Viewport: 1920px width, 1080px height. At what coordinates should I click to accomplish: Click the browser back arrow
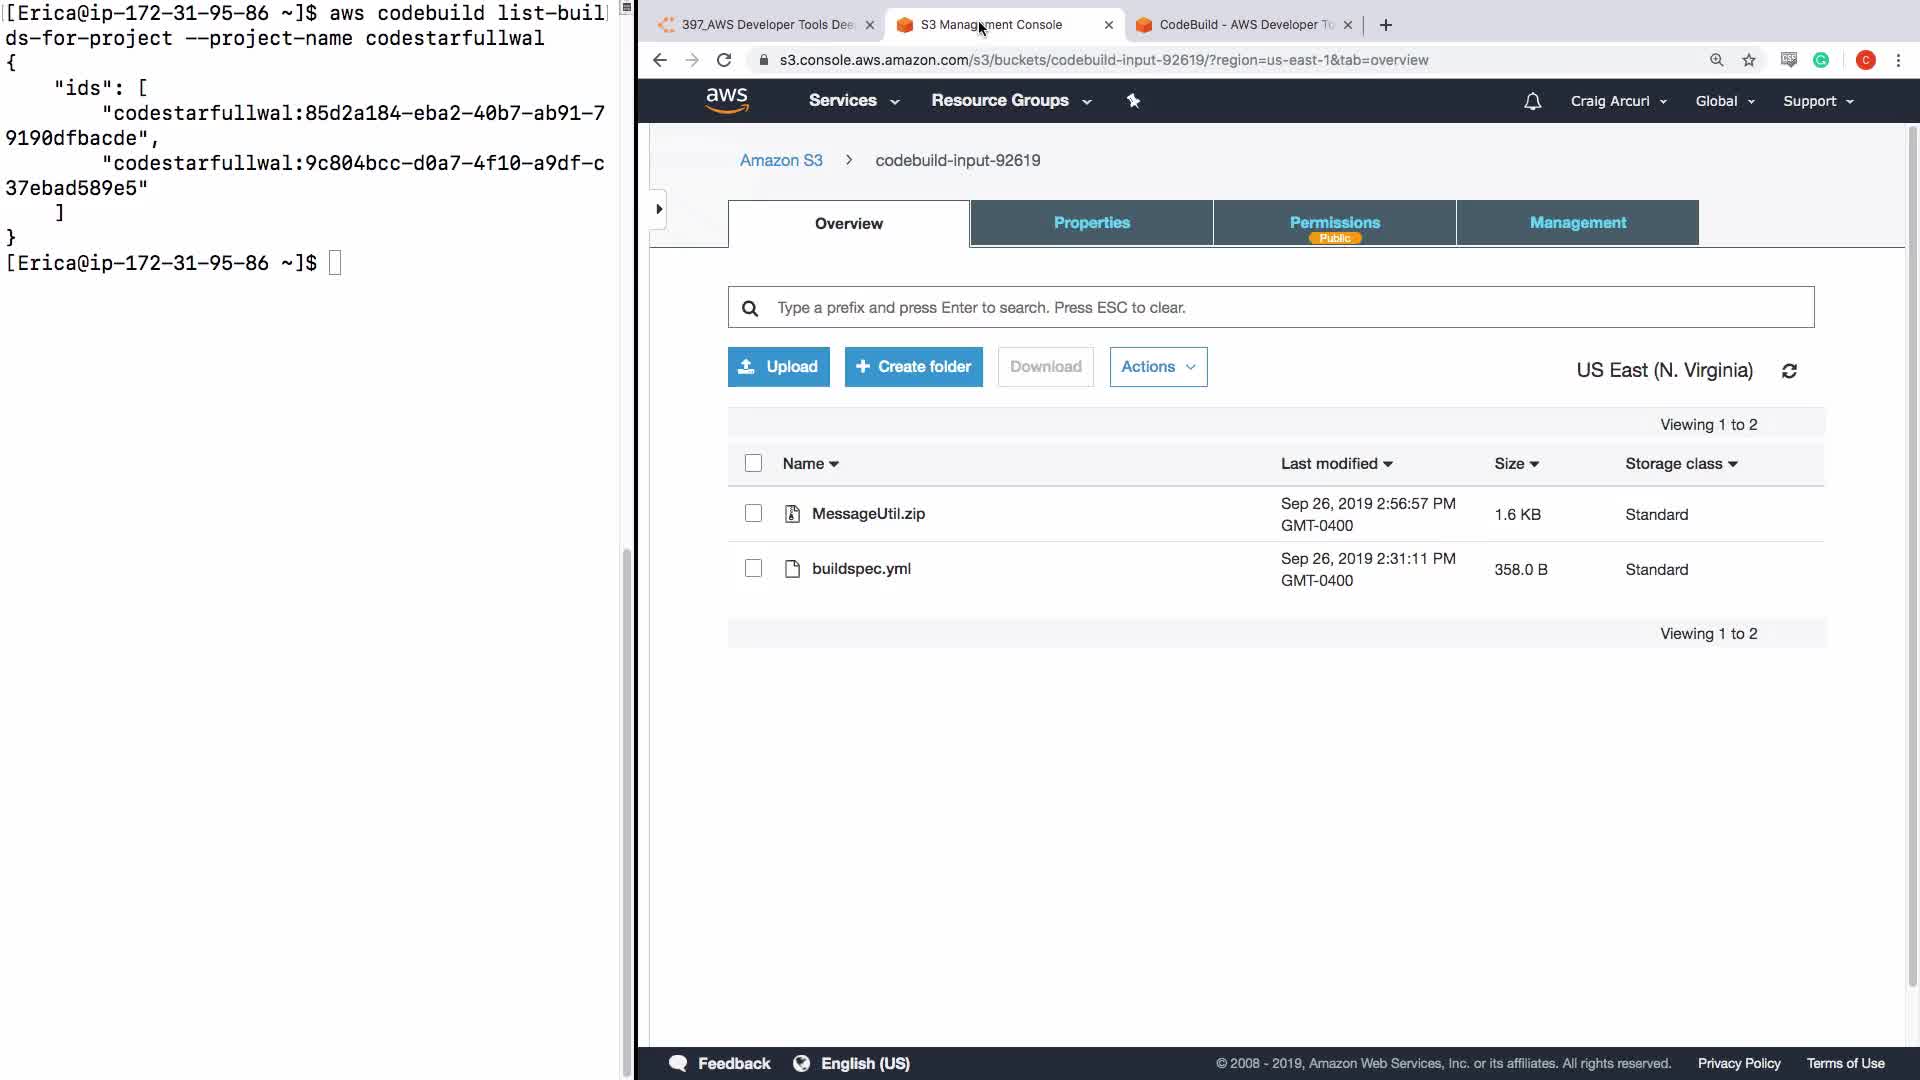coord(660,60)
